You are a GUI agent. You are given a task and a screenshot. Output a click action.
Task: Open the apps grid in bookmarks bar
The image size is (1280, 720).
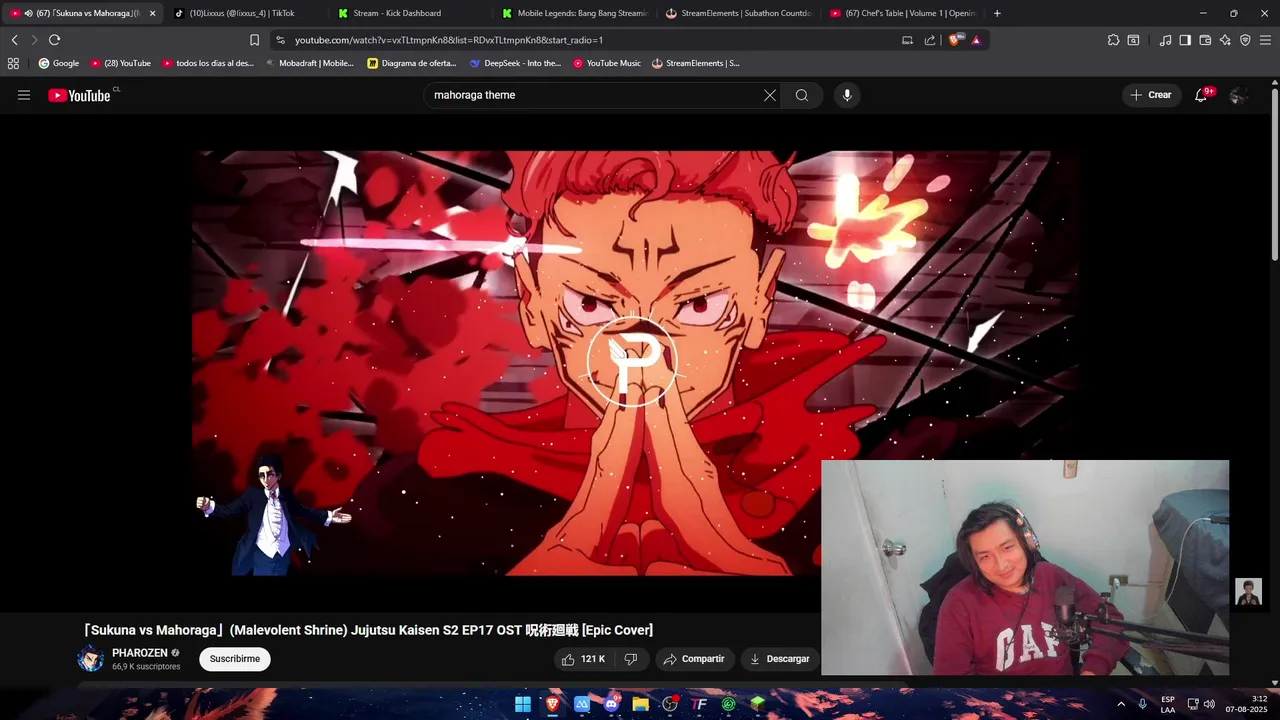pyautogui.click(x=13, y=63)
